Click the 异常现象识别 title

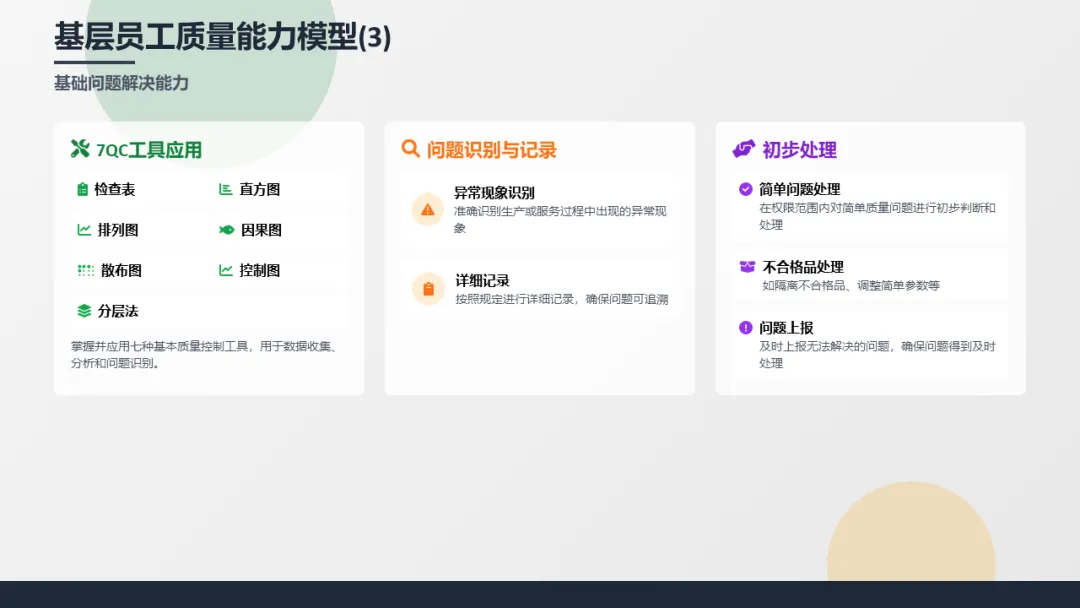[494, 193]
